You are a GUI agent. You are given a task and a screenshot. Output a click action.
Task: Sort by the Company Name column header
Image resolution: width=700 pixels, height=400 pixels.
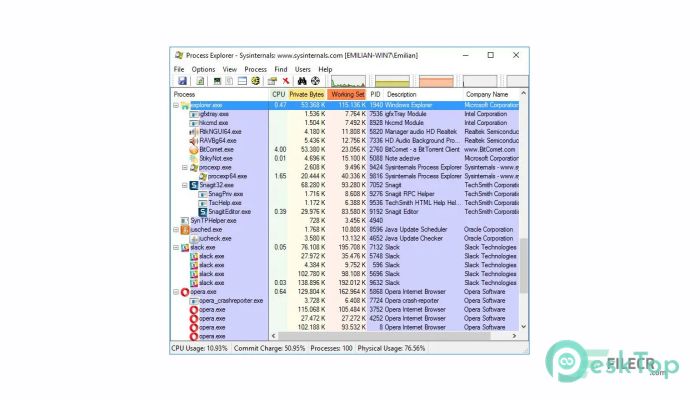(x=491, y=94)
